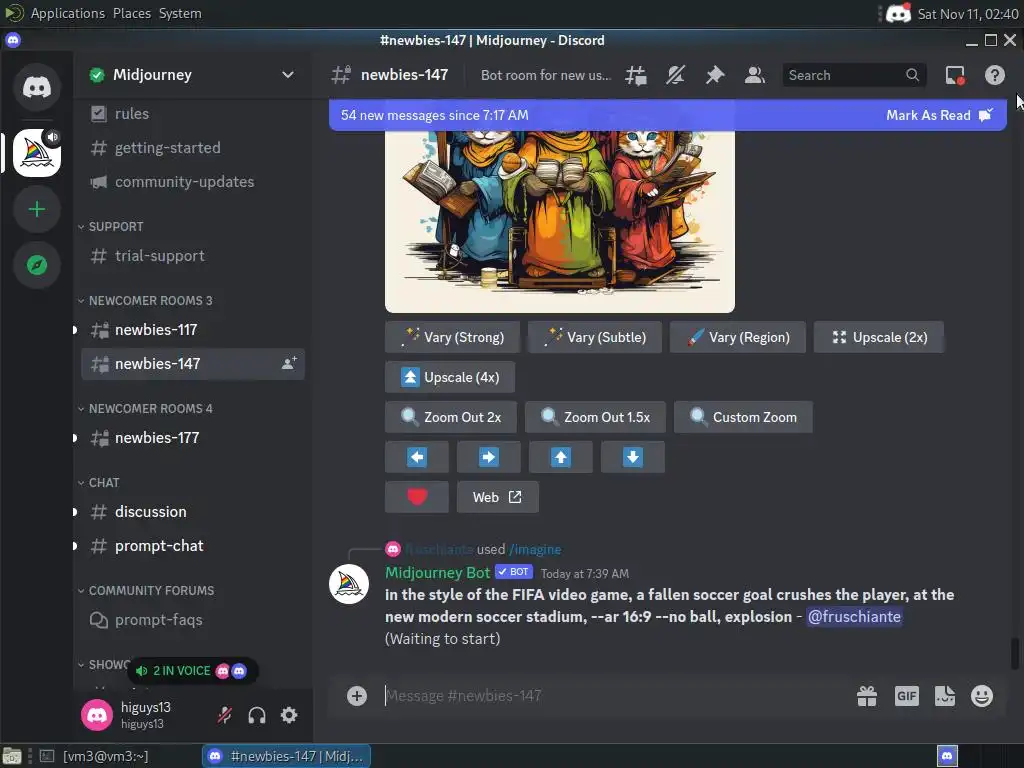Click the green Add a Server plus icon
The image size is (1024, 768).
pos(37,209)
